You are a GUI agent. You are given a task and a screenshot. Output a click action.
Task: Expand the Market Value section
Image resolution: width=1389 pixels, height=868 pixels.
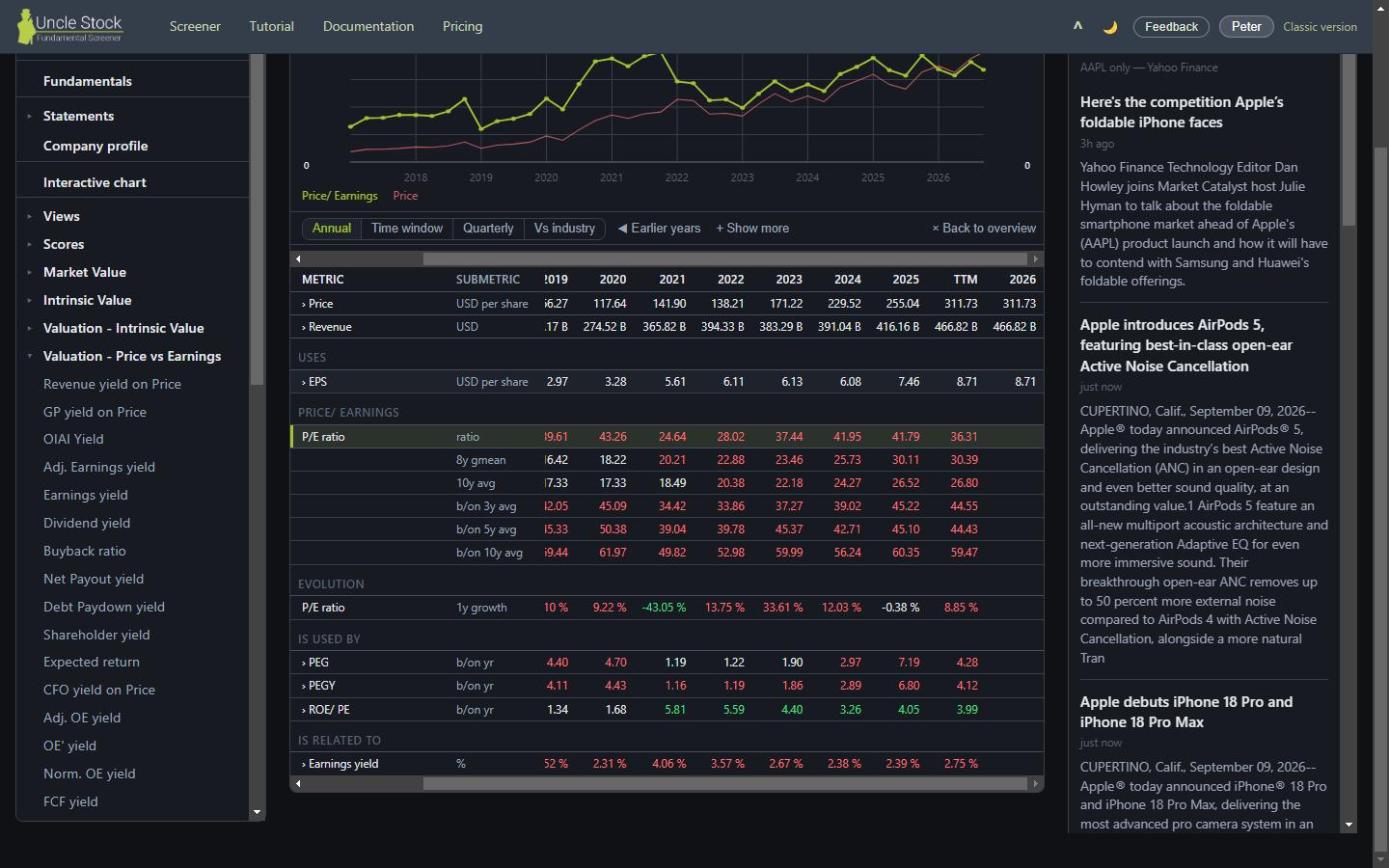click(84, 272)
